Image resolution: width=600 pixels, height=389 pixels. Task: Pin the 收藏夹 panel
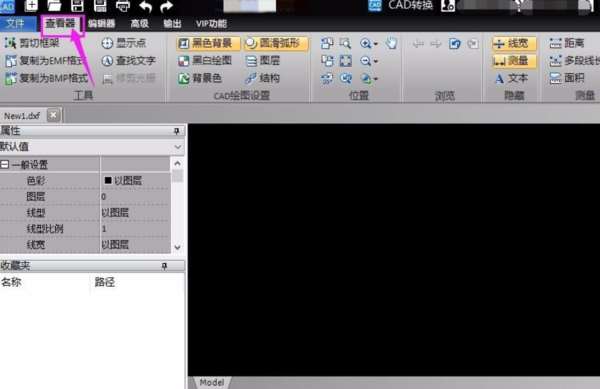tap(164, 266)
